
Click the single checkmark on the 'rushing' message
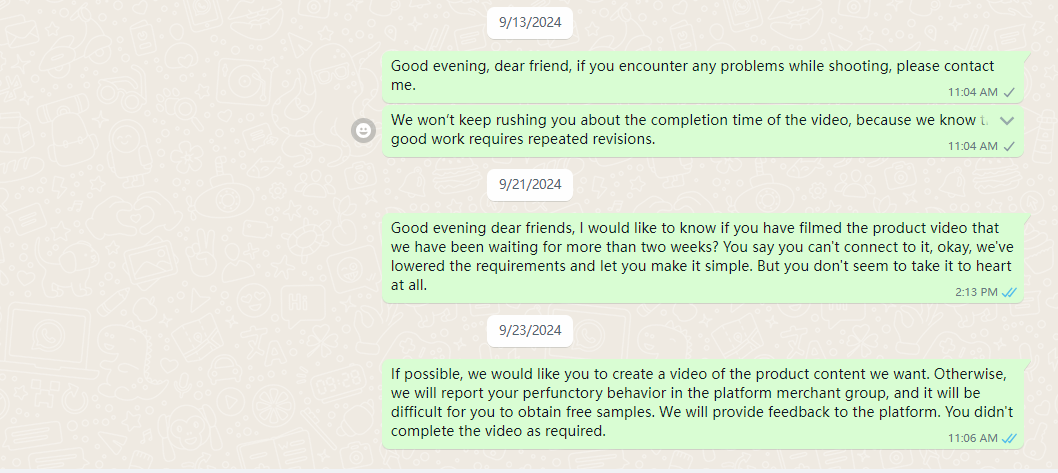pyautogui.click(x=1009, y=146)
